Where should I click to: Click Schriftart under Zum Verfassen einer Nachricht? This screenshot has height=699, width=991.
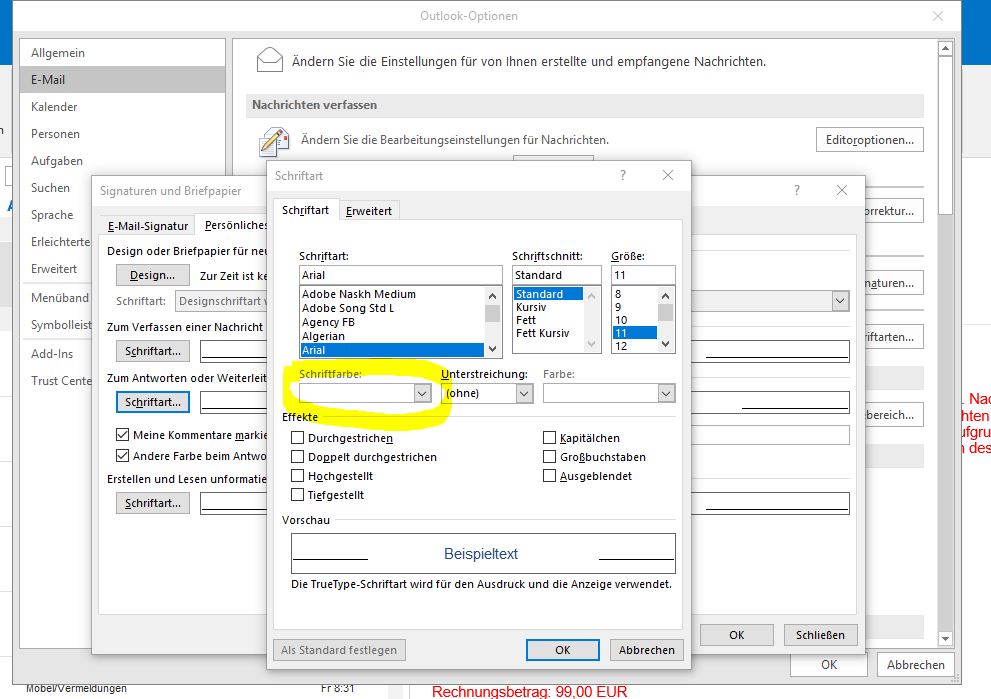152,351
